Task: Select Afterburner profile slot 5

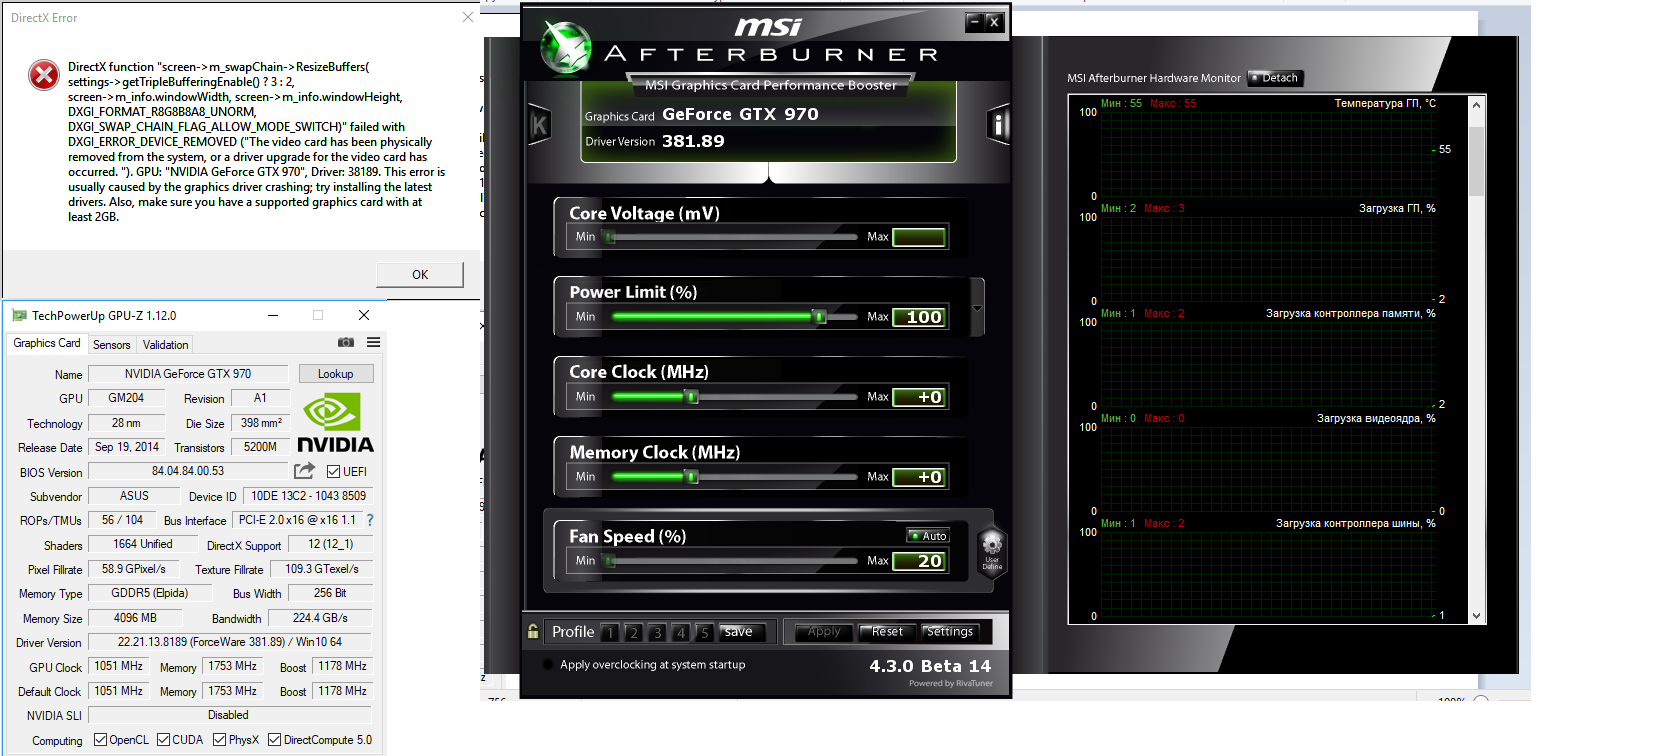Action: (704, 632)
